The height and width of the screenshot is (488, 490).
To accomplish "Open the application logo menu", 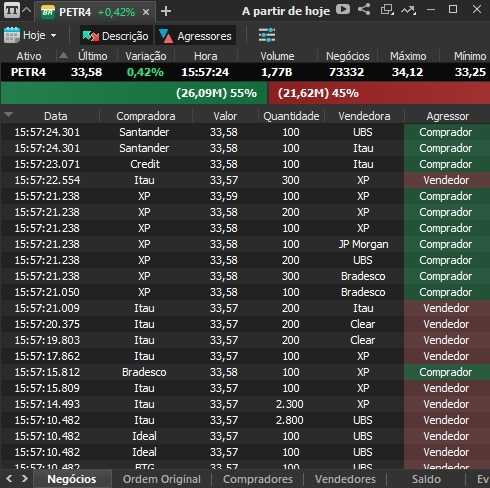I will [x=11, y=10].
